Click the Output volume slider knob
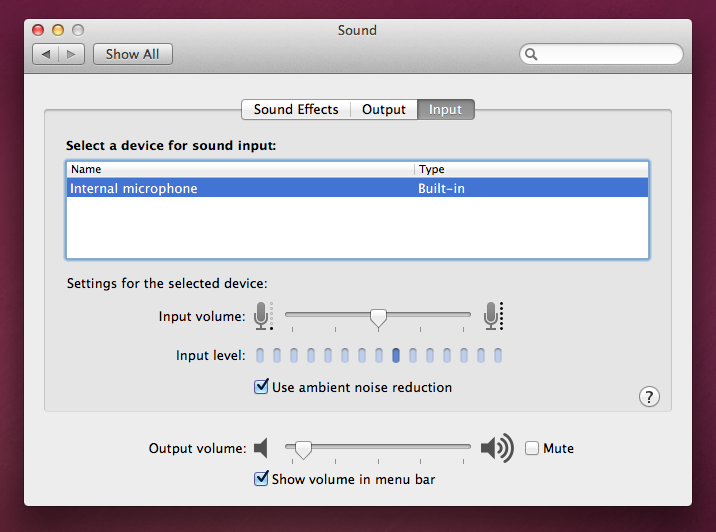 [303, 449]
